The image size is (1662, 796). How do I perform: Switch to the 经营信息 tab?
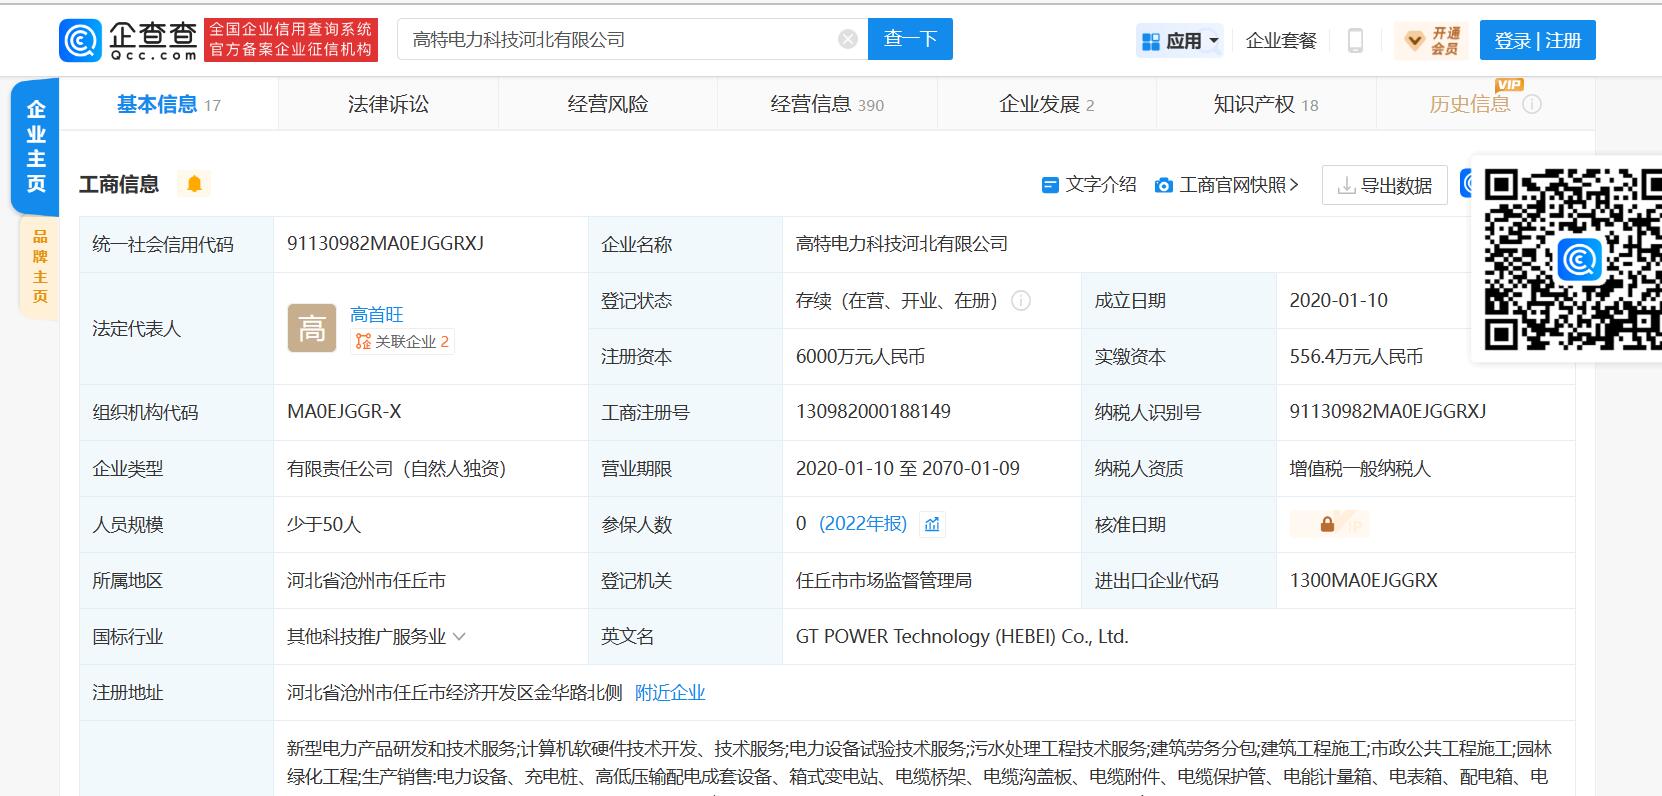[827, 104]
